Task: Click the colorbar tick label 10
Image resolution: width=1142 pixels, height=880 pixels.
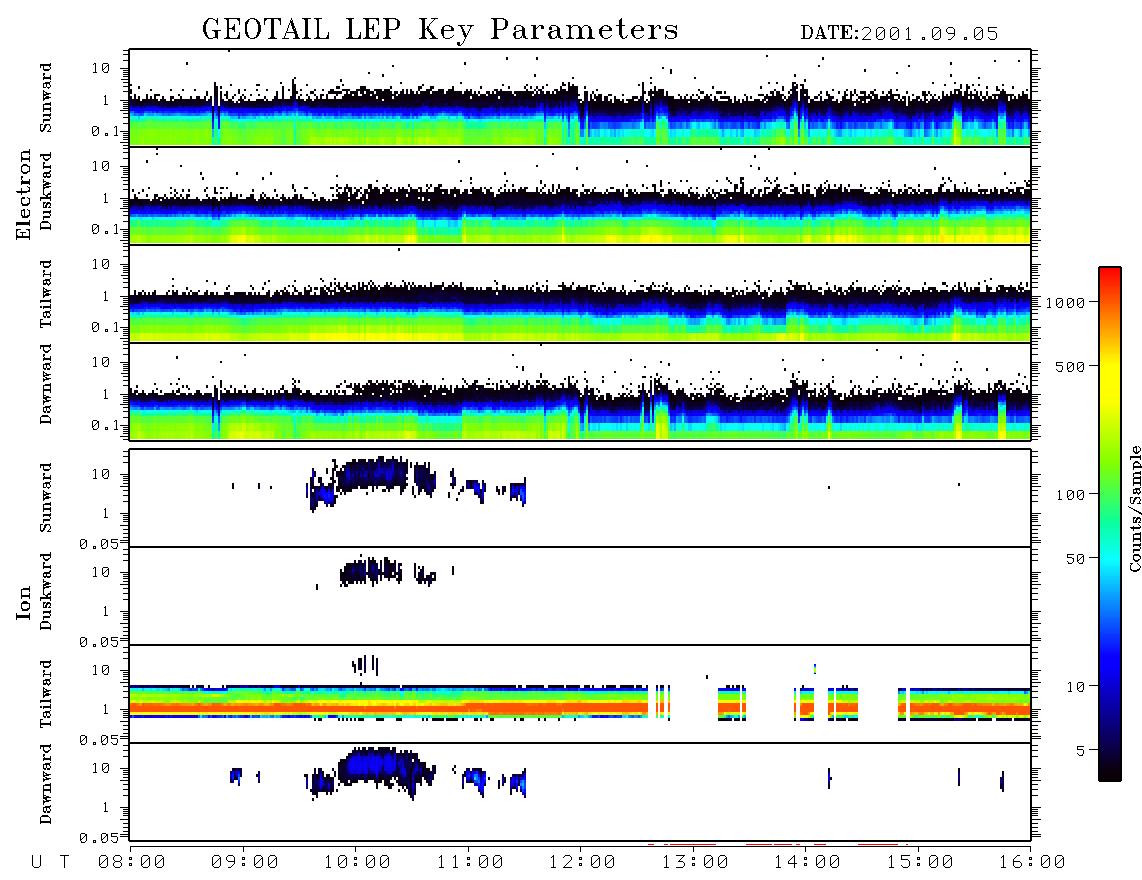Action: pyautogui.click(x=1075, y=686)
